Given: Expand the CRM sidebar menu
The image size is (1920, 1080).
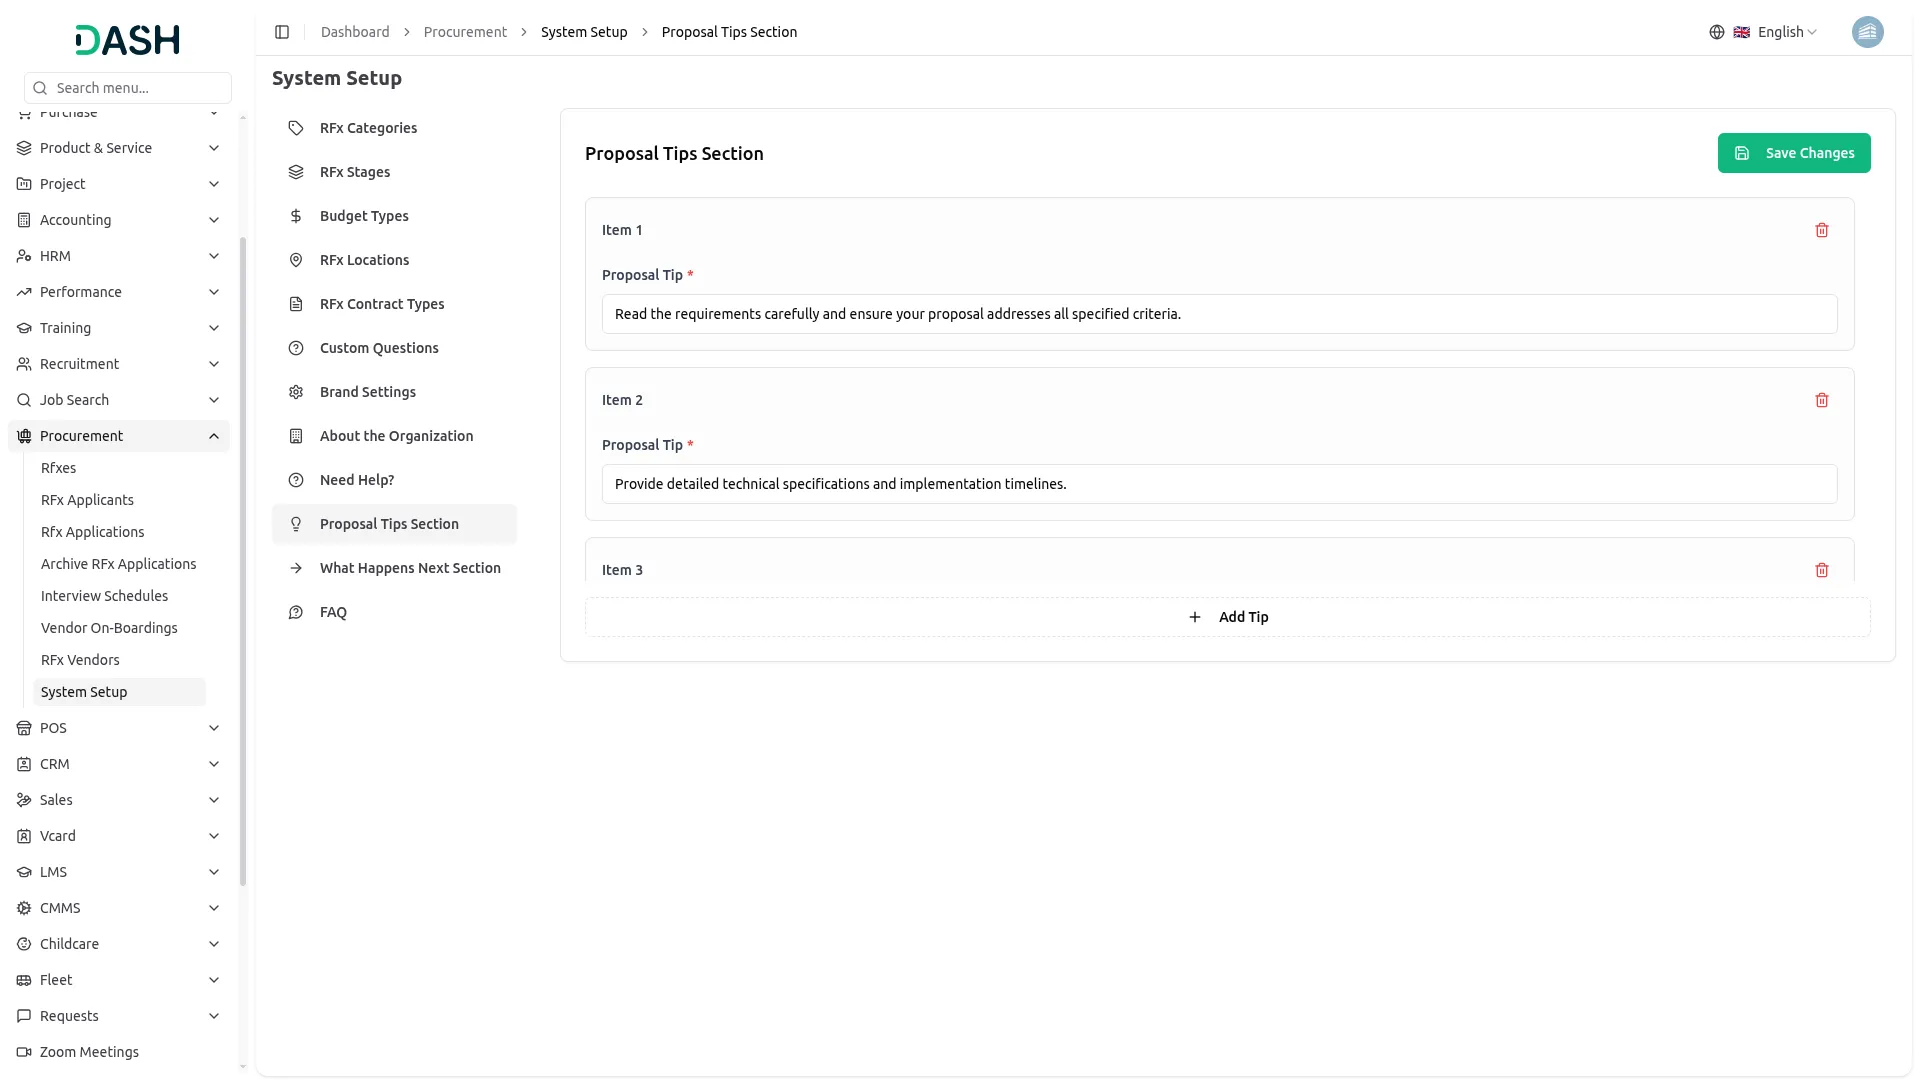Looking at the screenshot, I should tap(118, 764).
